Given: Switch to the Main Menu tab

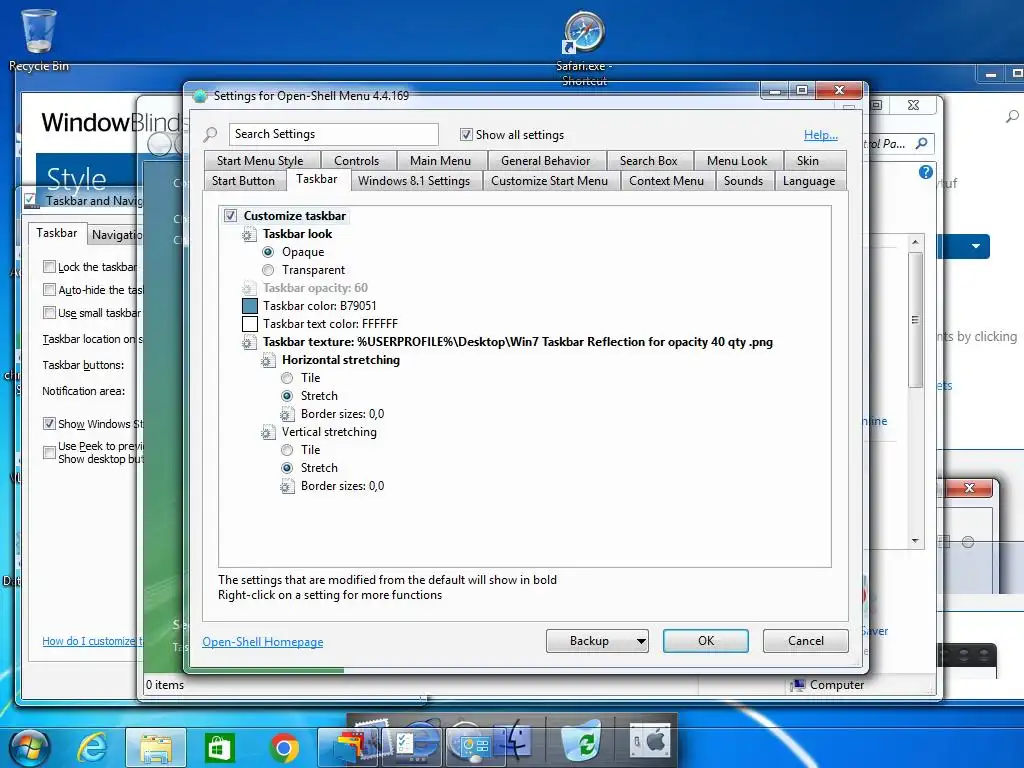Looking at the screenshot, I should 440,161.
